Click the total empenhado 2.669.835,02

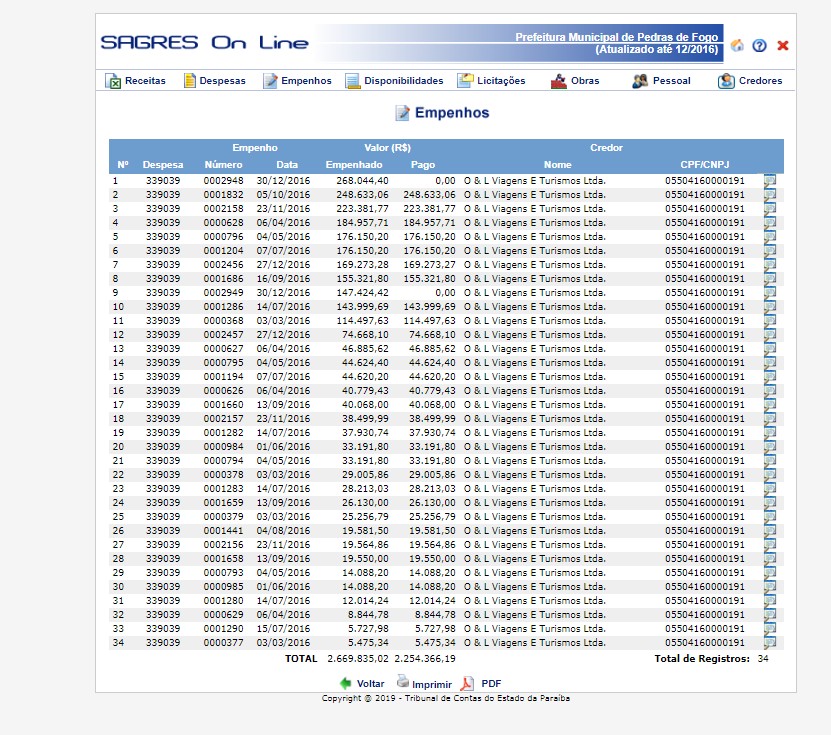pos(358,659)
